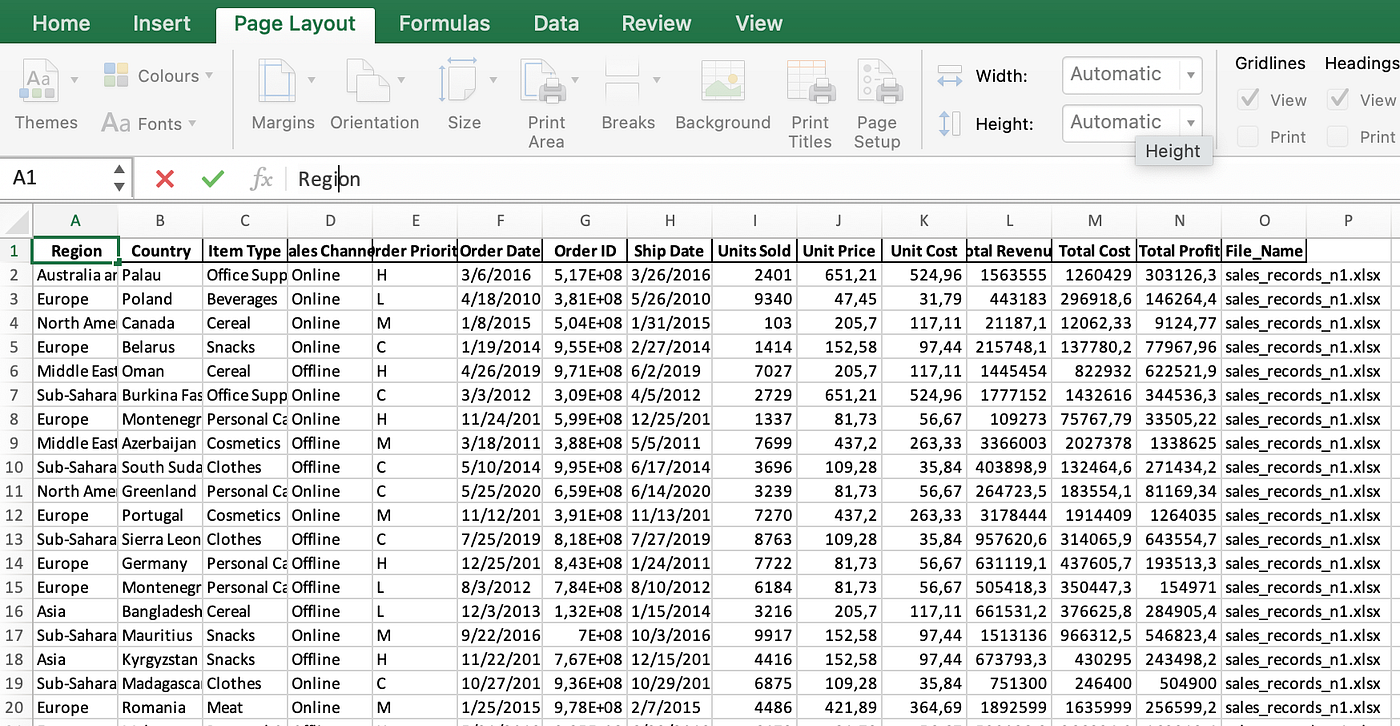Open the Review ribbon tab
The width and height of the screenshot is (1400, 726).
[x=656, y=22]
